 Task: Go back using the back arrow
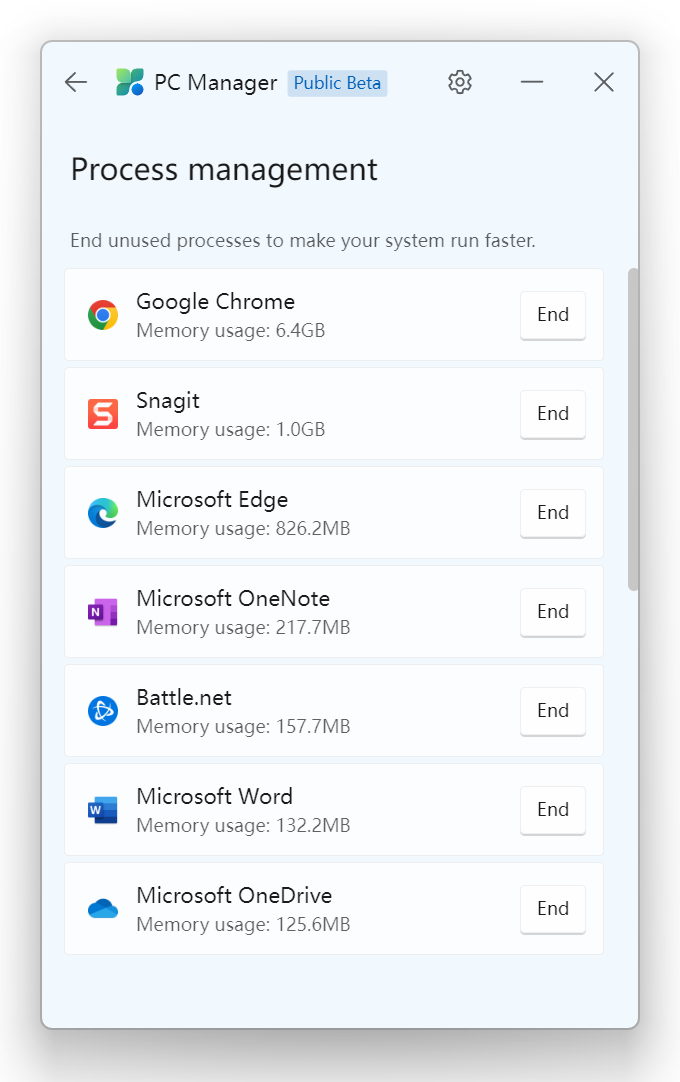tap(76, 83)
